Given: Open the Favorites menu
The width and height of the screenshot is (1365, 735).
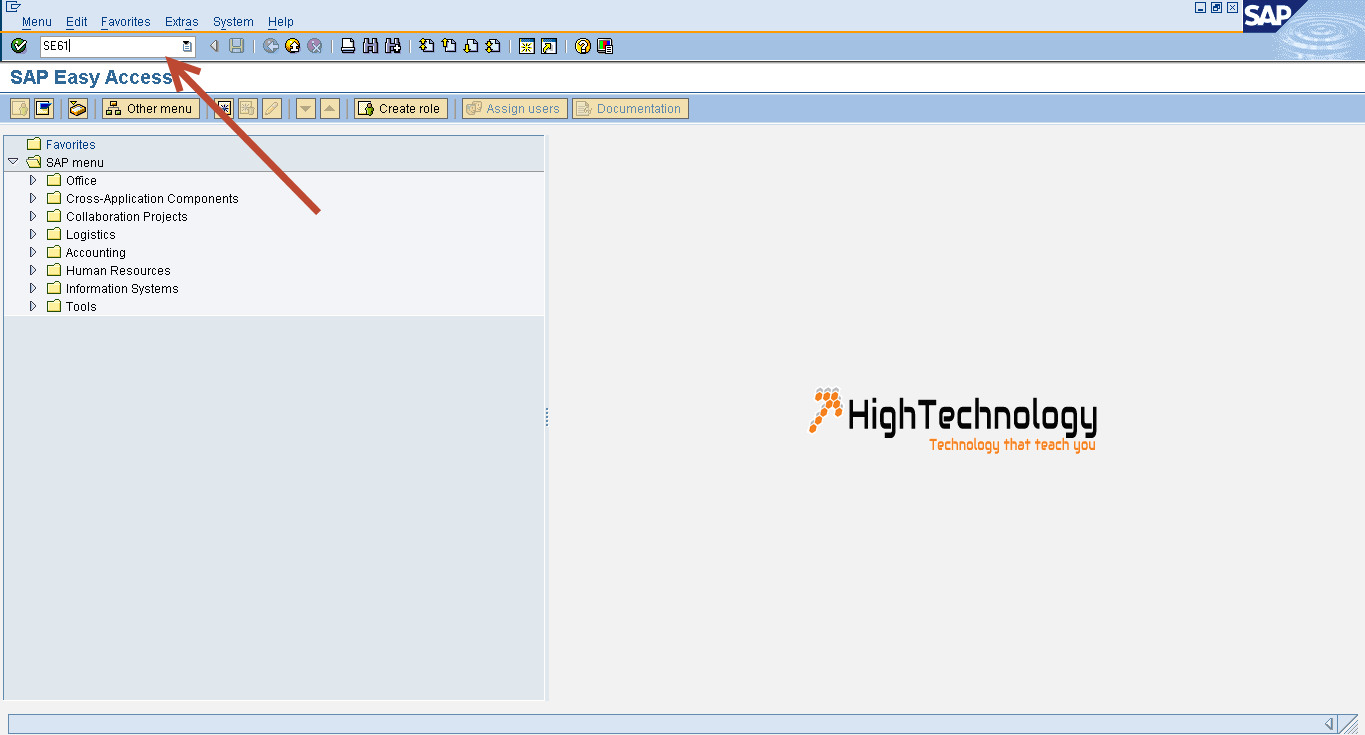Looking at the screenshot, I should 125,21.
